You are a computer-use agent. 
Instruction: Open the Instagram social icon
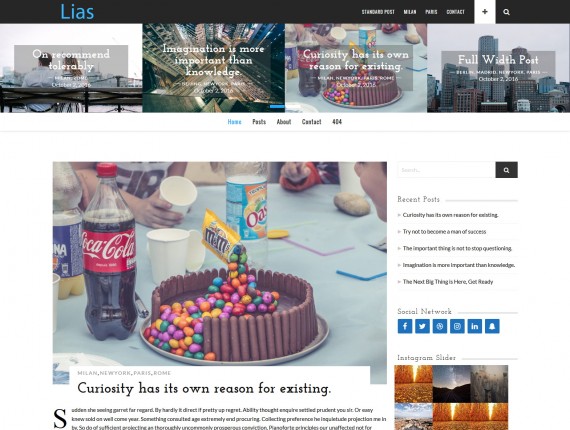click(457, 326)
